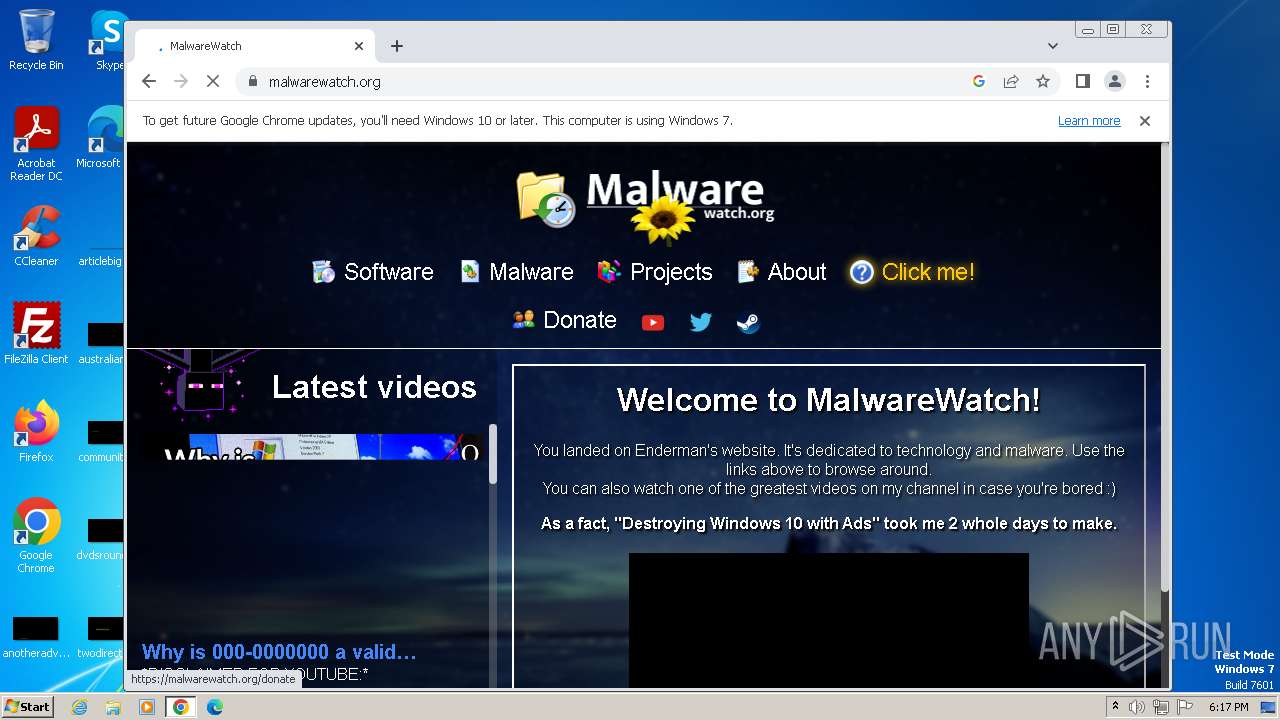
Task: Click the Latest videos scrollbar
Action: coord(492,454)
